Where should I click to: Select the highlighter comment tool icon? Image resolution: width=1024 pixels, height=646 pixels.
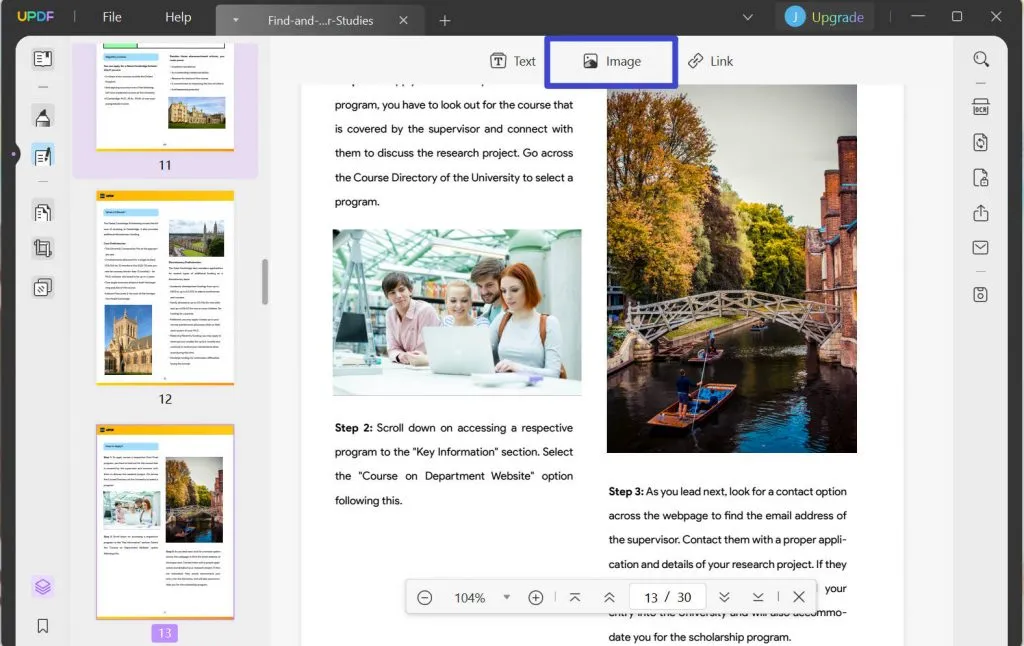43,119
